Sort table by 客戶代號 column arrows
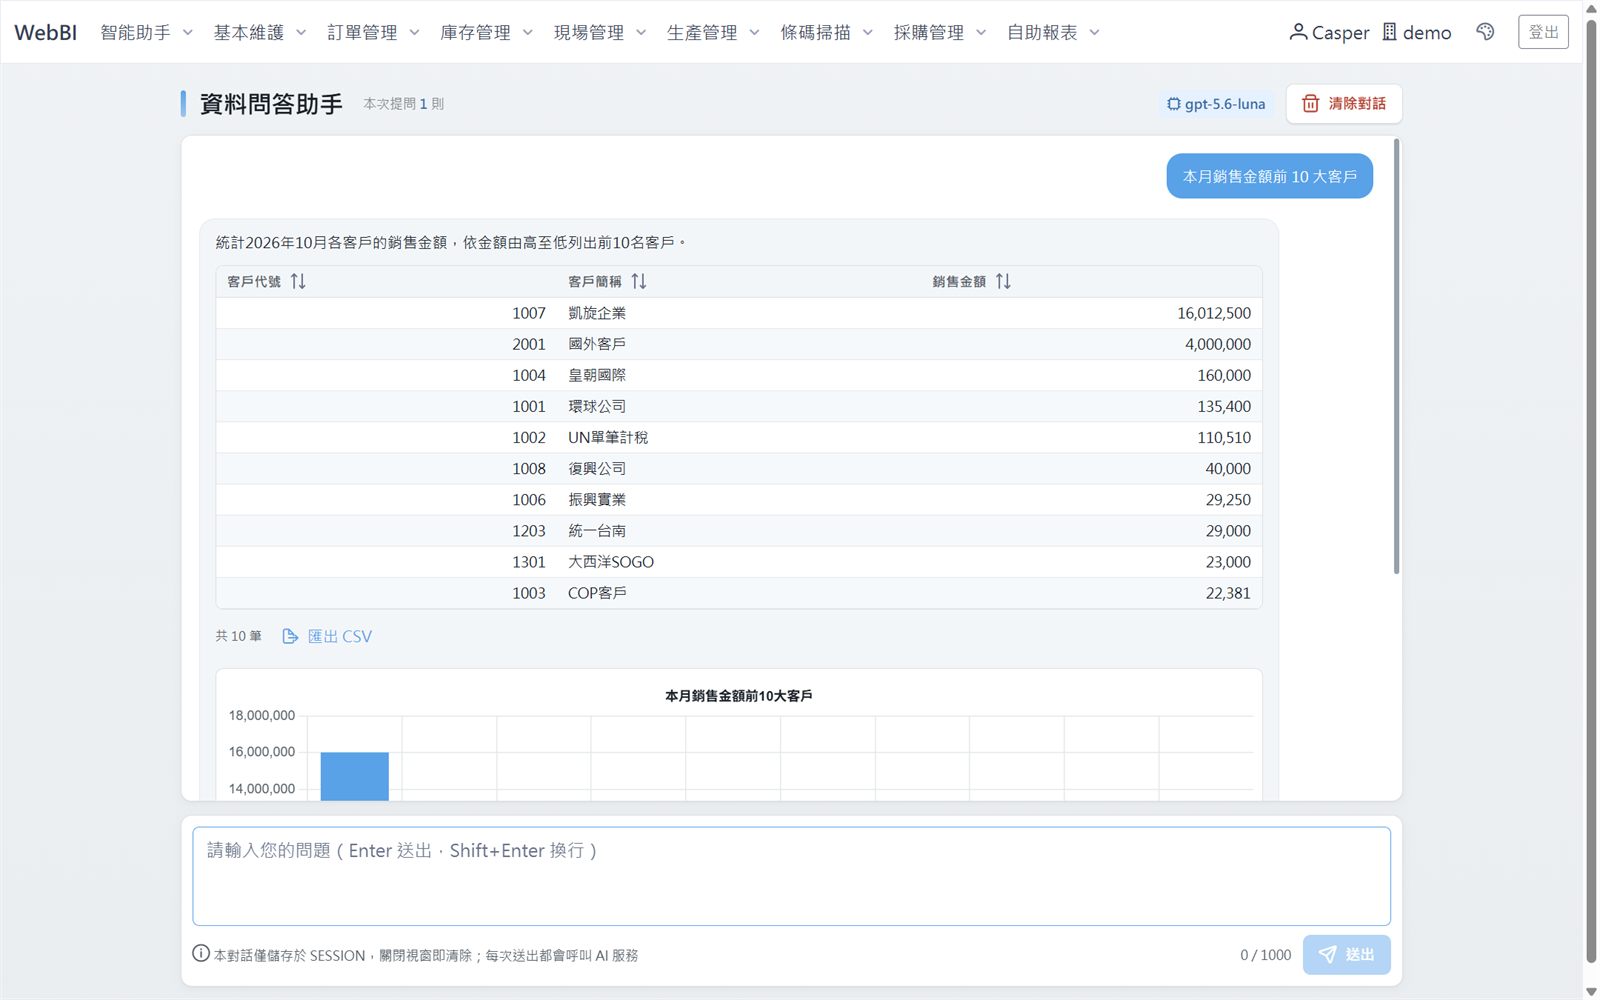The width and height of the screenshot is (1600, 1000). [x=298, y=281]
